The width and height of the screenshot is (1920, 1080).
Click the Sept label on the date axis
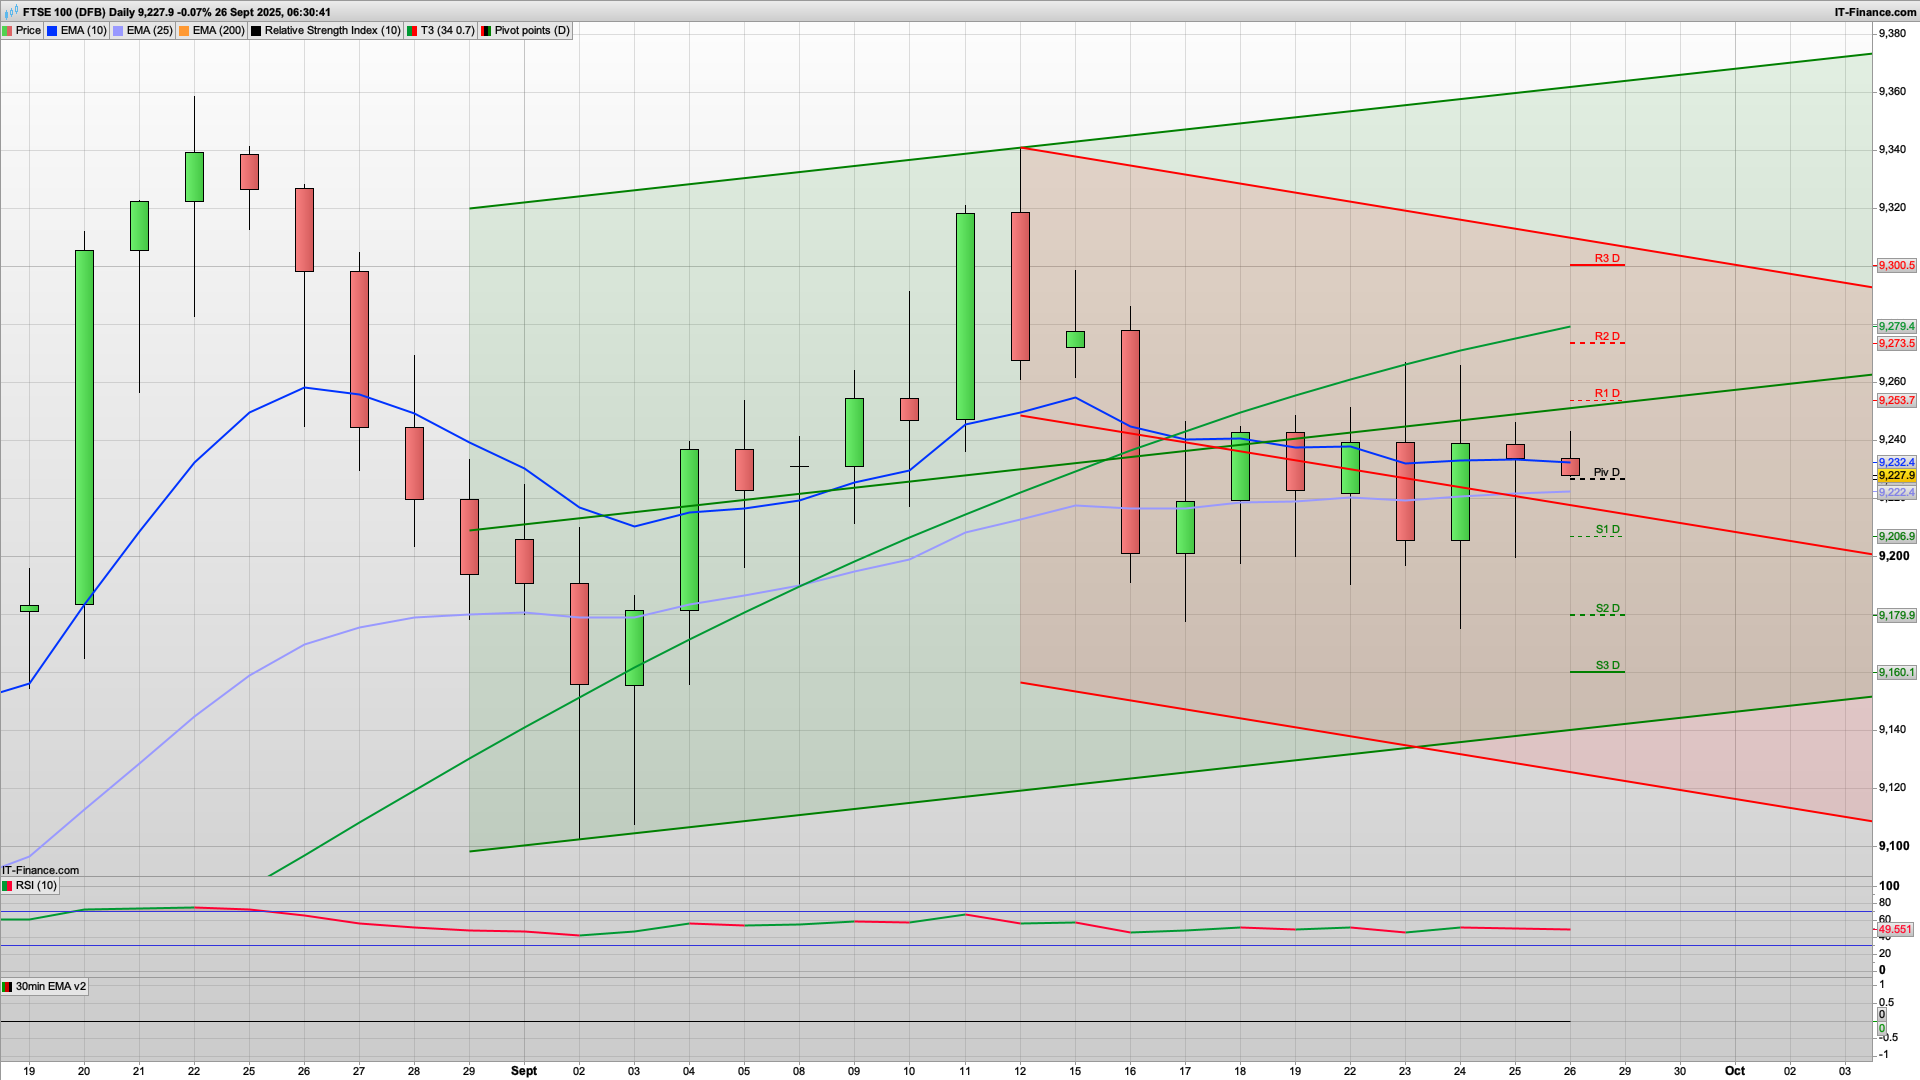tap(524, 1071)
